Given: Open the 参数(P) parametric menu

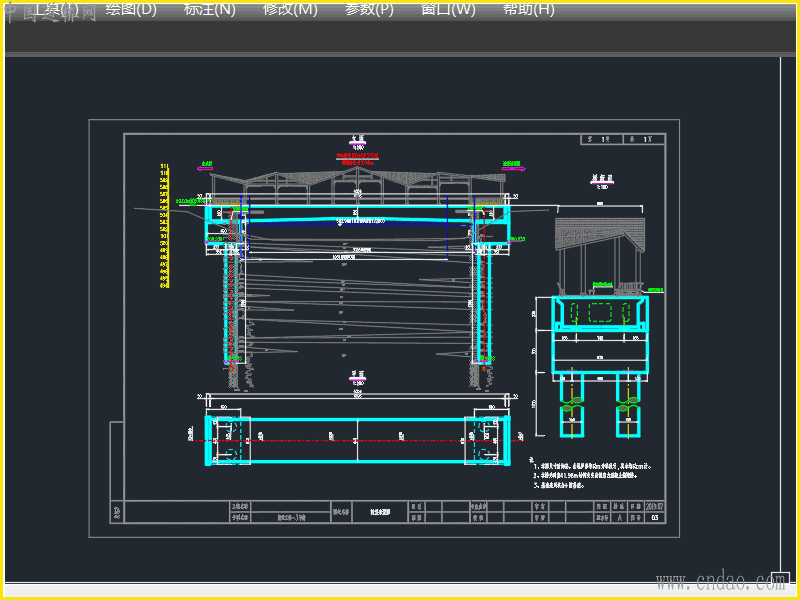Looking at the screenshot, I should point(369,10).
